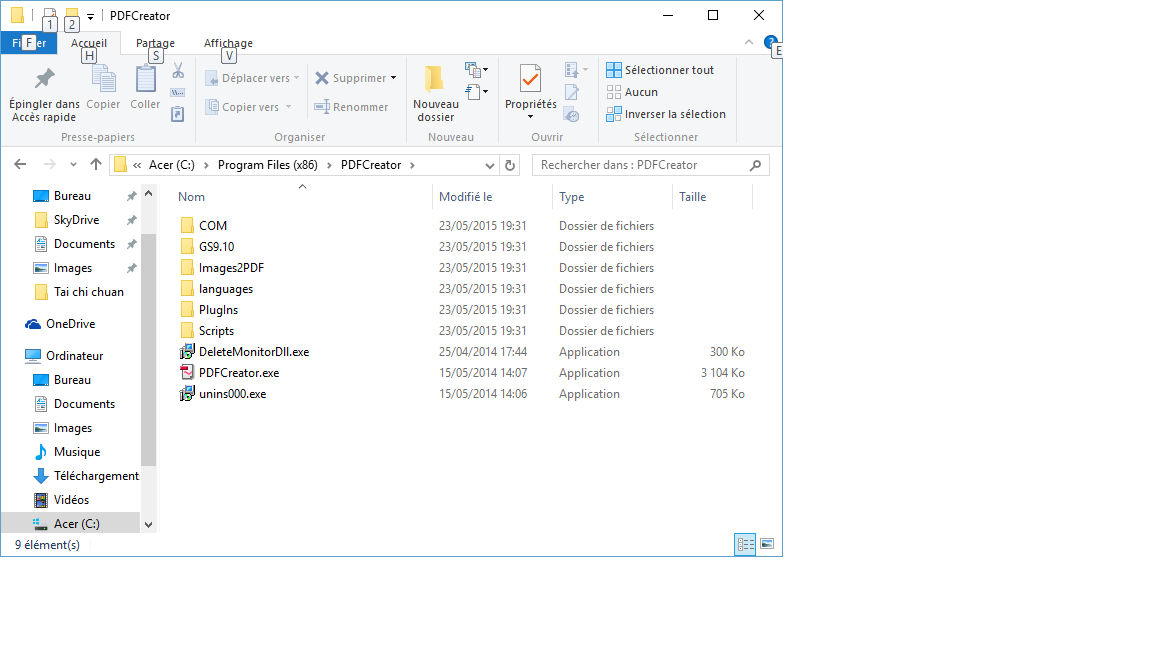Select the languages folder name
This screenshot has height=648, width=1152.
coord(226,289)
